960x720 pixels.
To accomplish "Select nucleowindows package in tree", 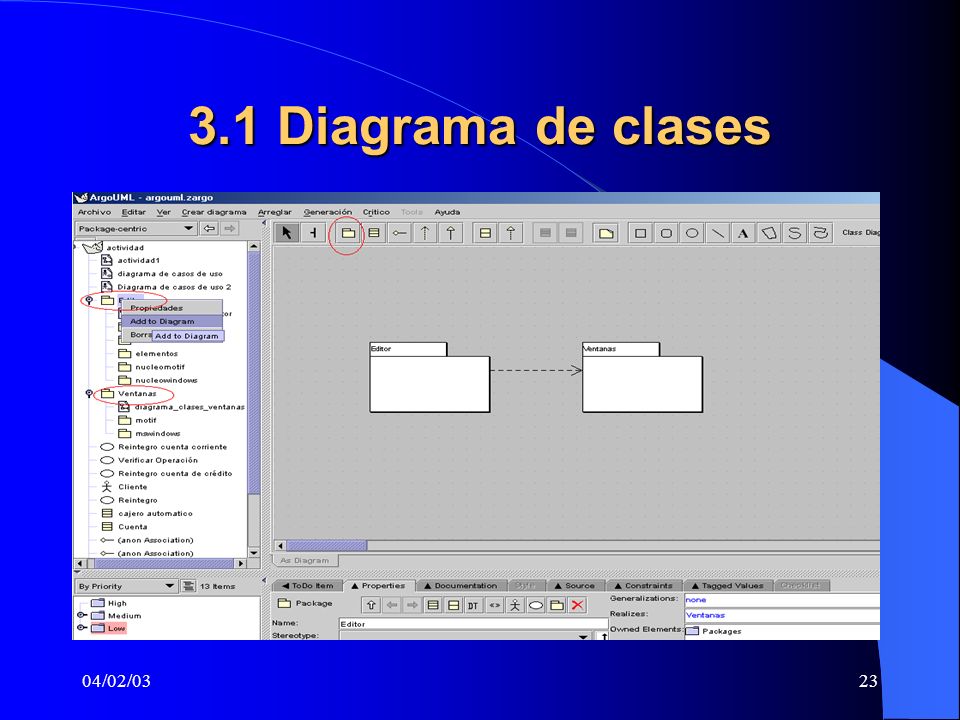I will tap(158, 380).
